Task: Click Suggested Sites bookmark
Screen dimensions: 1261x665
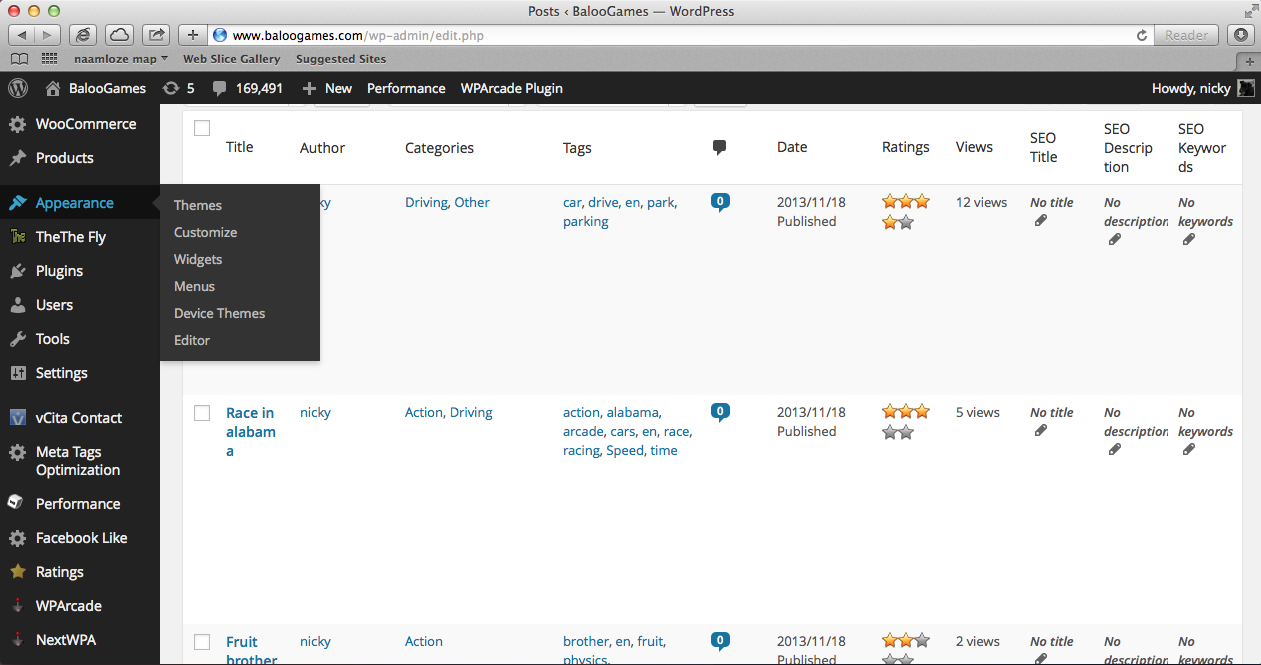Action: (x=341, y=59)
